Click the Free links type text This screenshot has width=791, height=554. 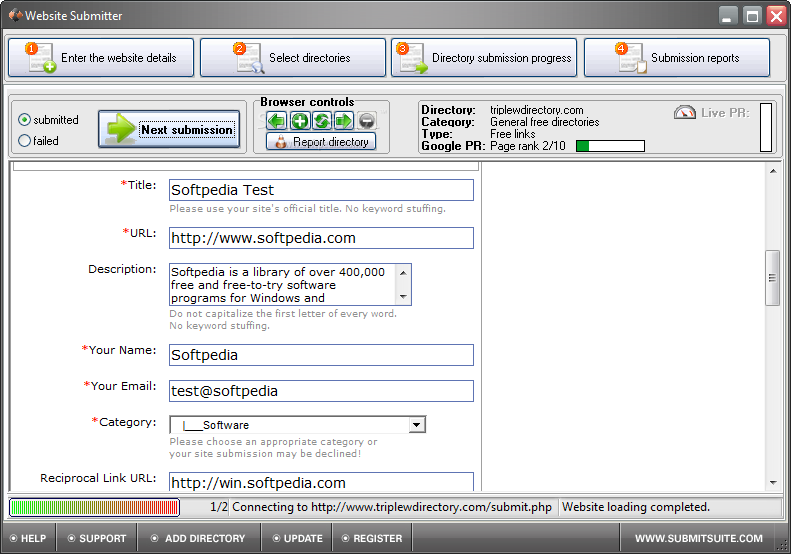coord(513,134)
